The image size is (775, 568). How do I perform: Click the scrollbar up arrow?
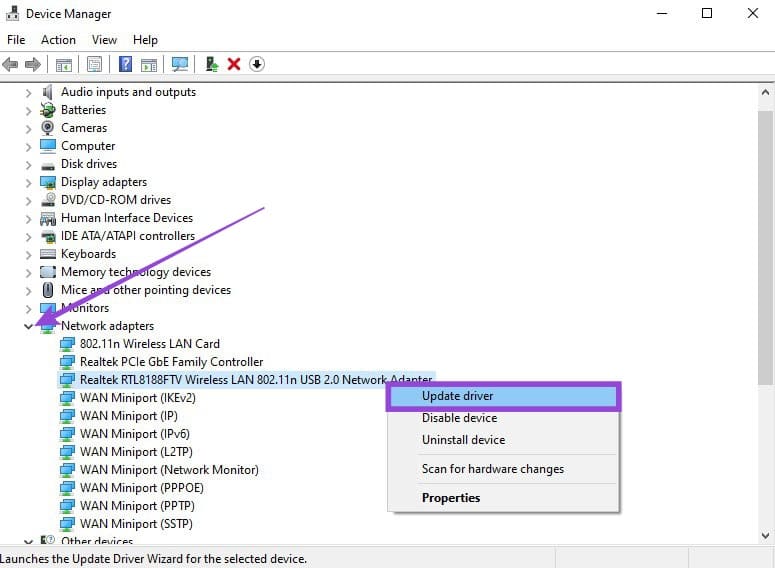click(x=765, y=92)
